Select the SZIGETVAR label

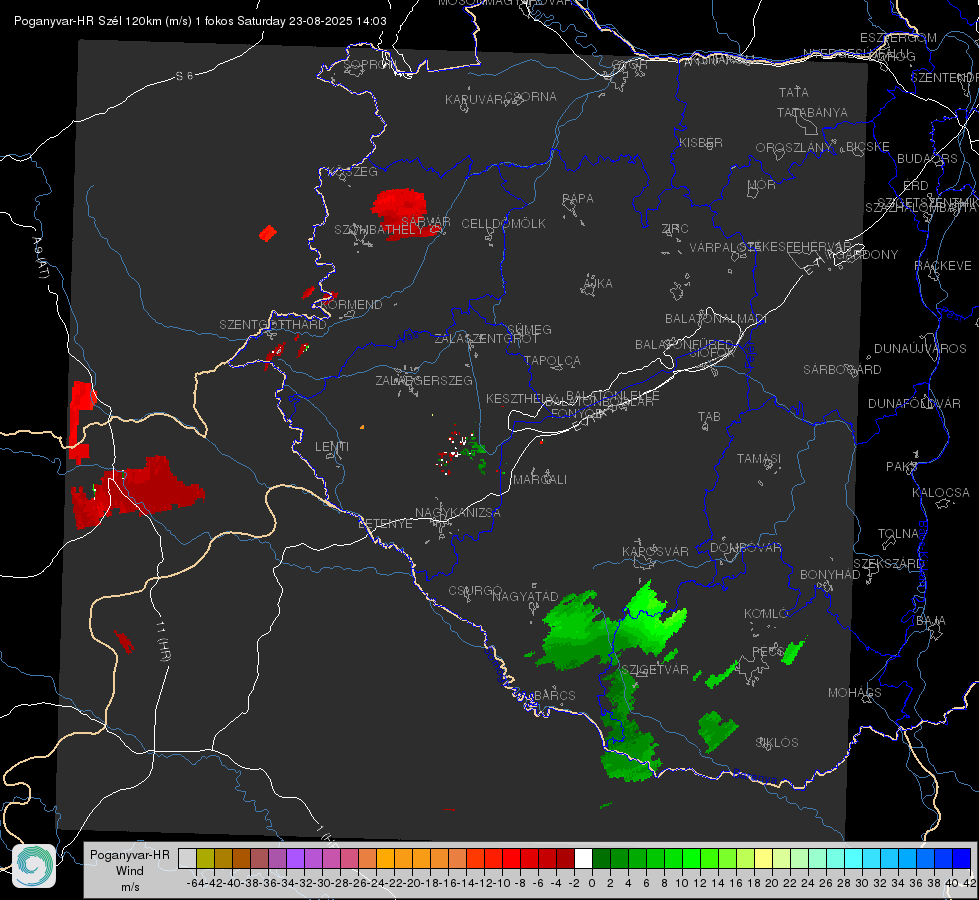[655, 670]
